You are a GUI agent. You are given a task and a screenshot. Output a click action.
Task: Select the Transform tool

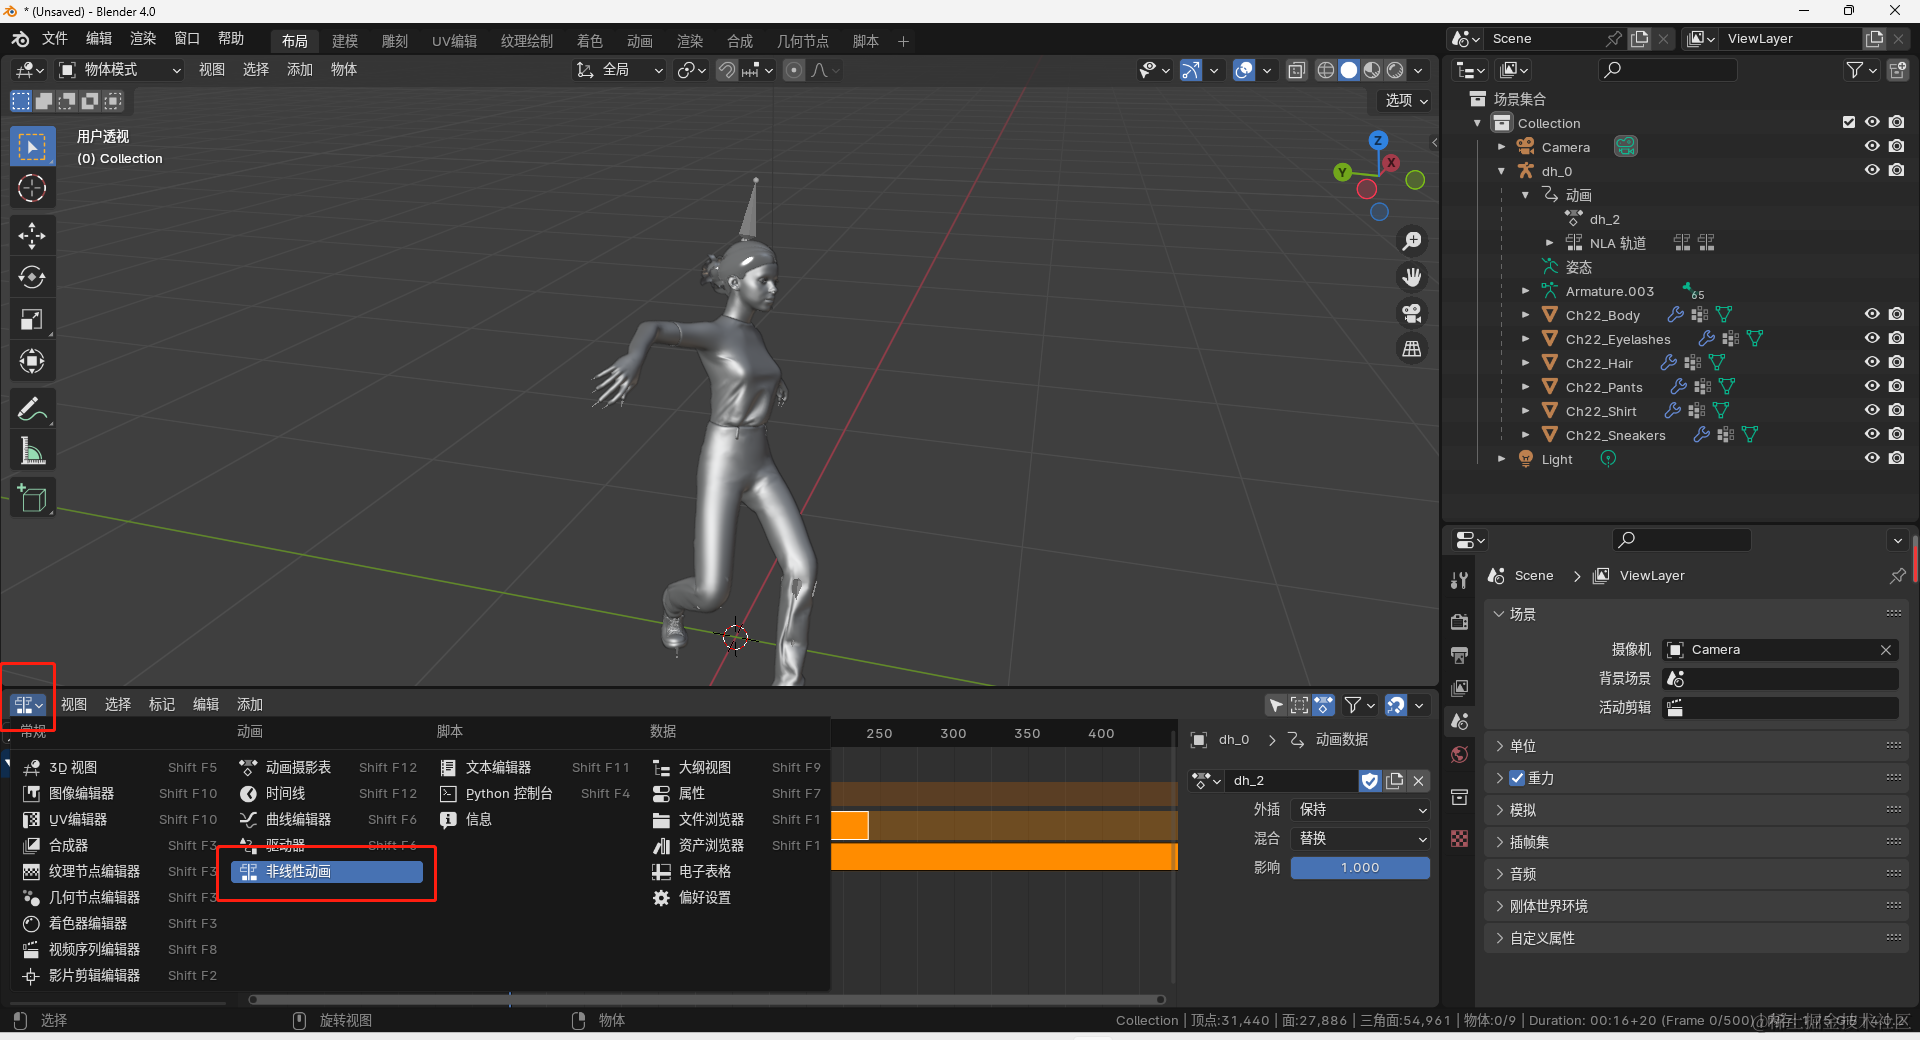(32, 361)
